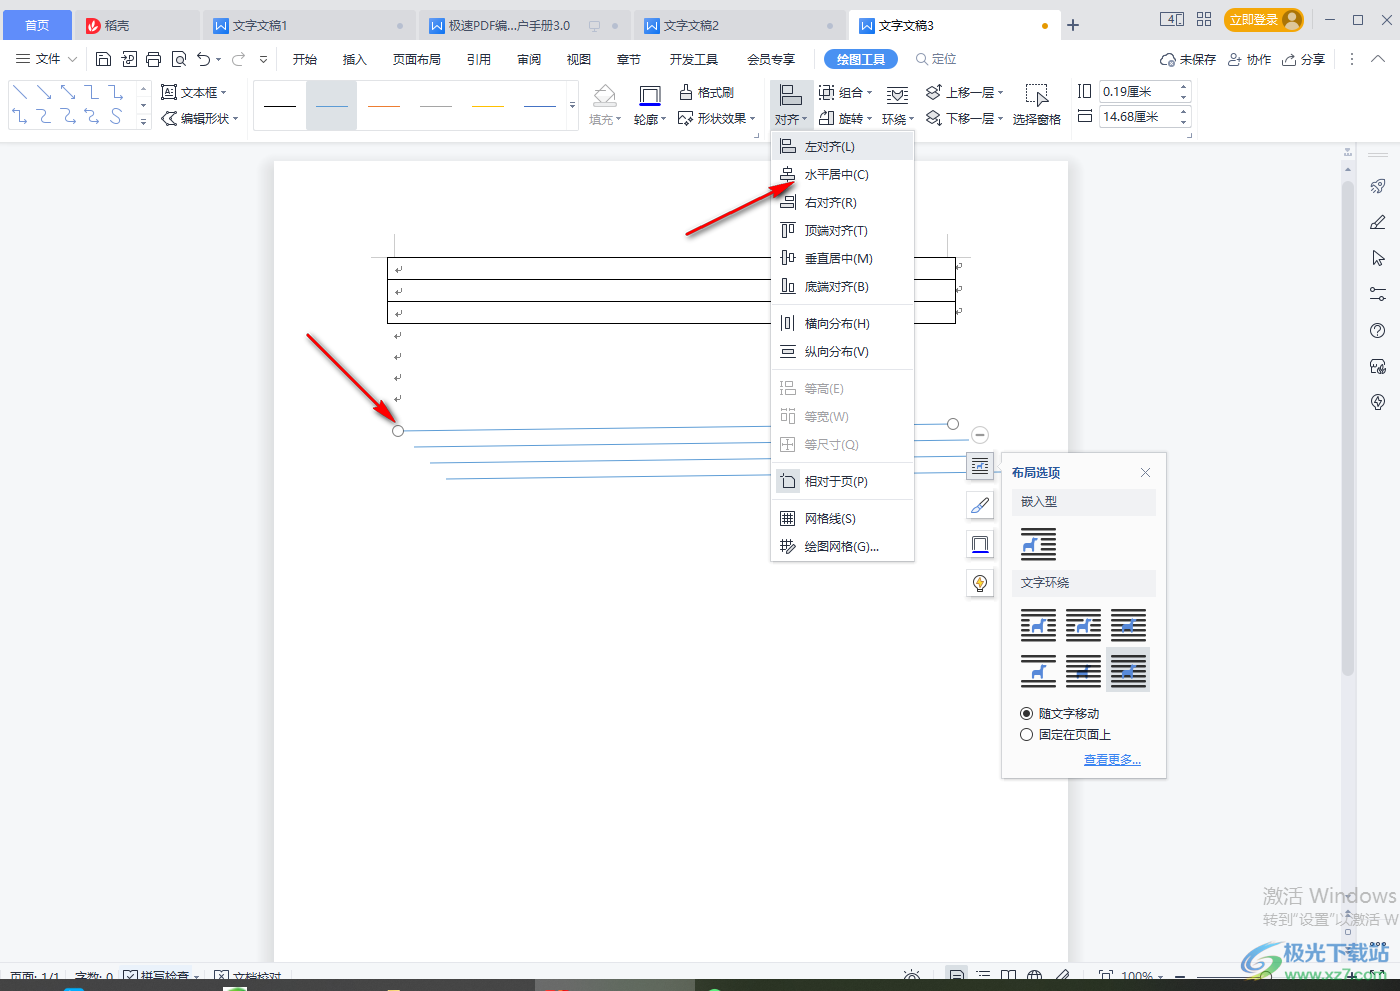The image size is (1400, 991).
Task: Click the Login (立即登录) button
Action: tap(1264, 20)
